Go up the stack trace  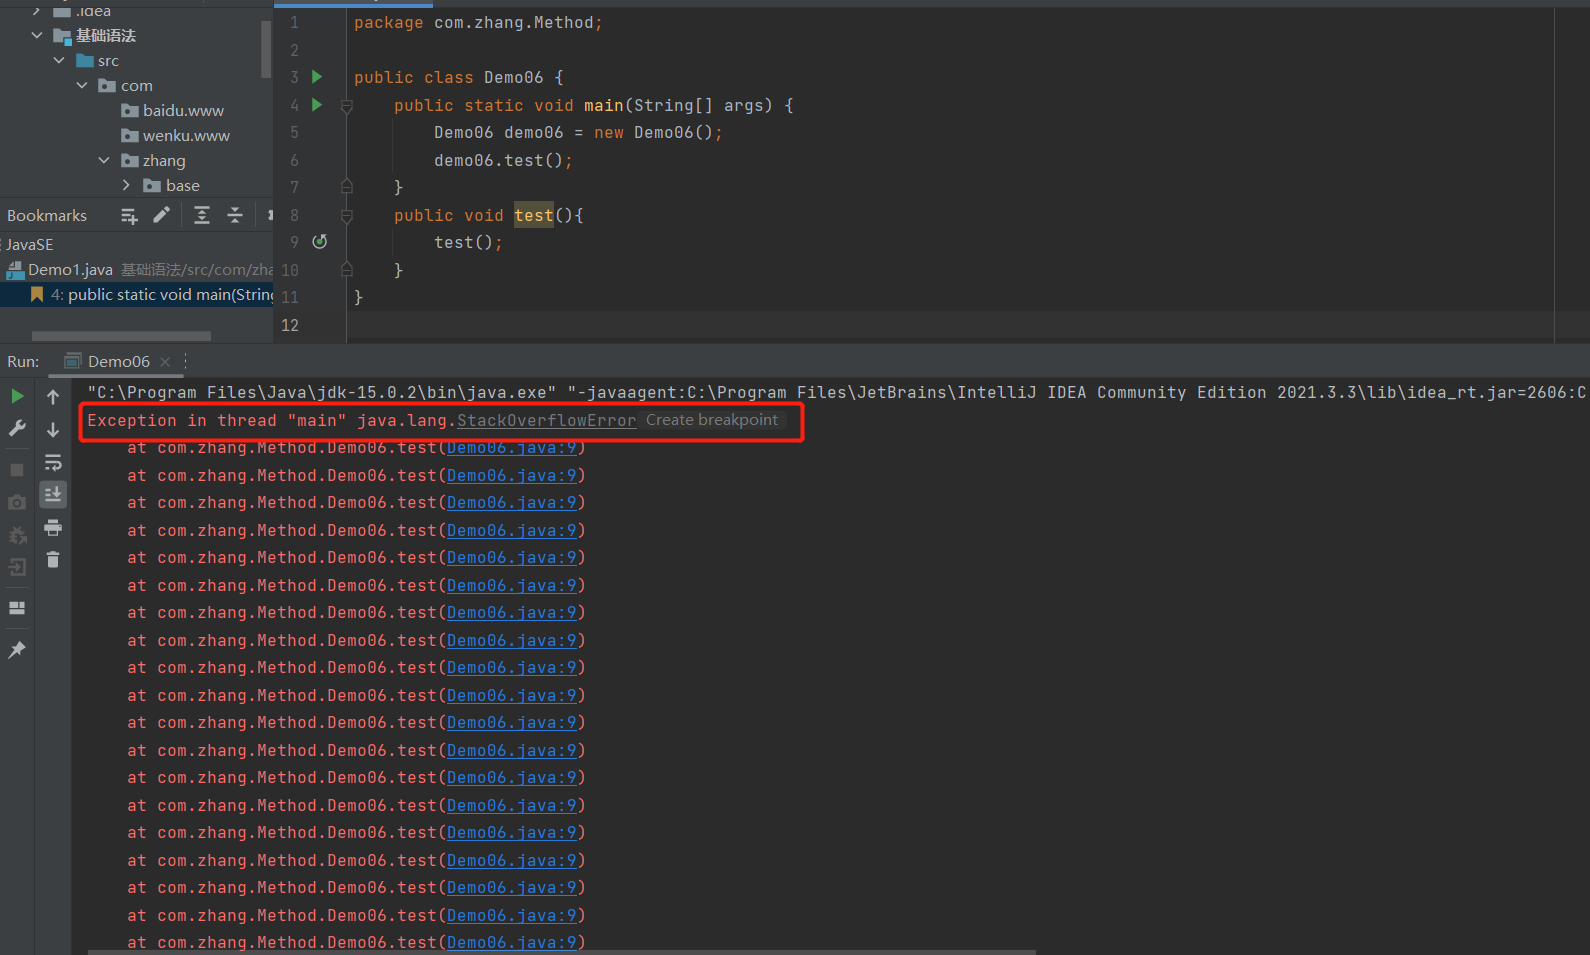53,397
